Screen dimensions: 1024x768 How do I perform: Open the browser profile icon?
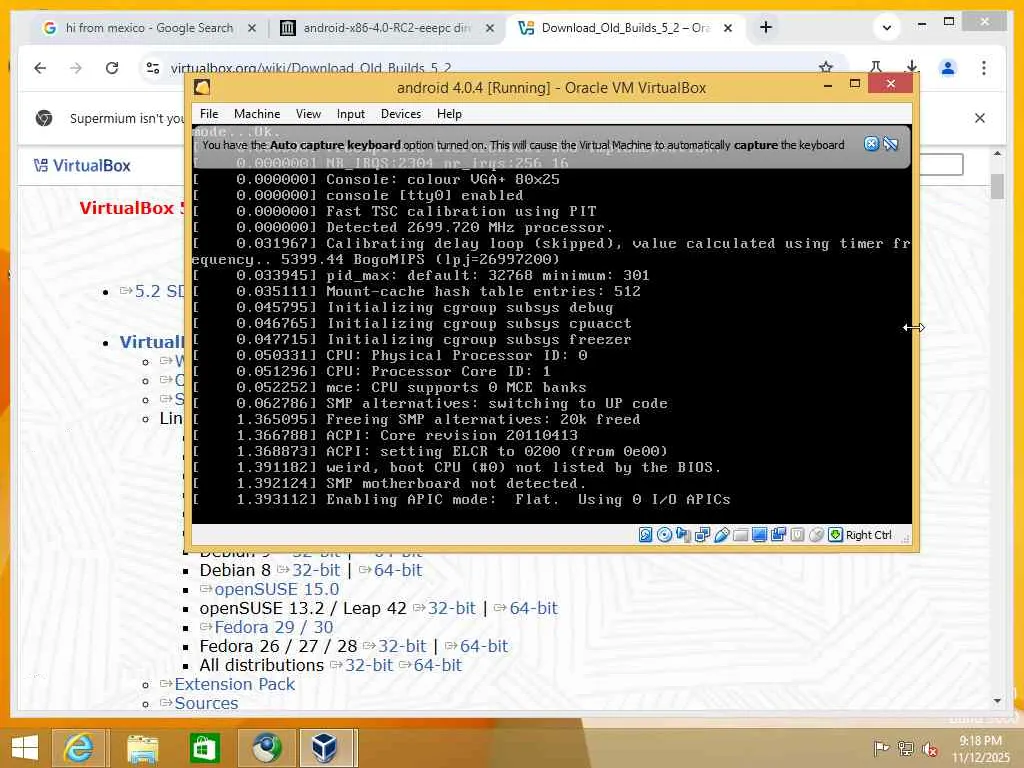pyautogui.click(x=948, y=67)
